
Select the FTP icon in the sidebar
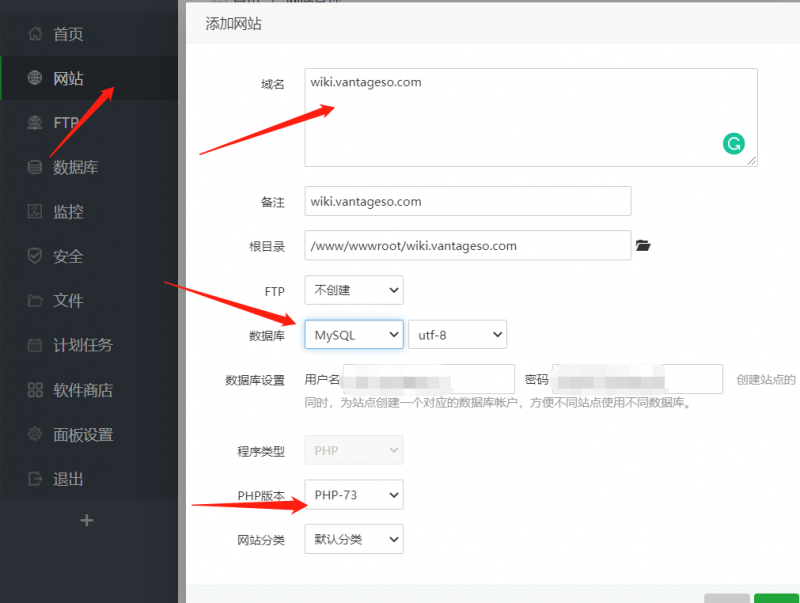(35, 123)
